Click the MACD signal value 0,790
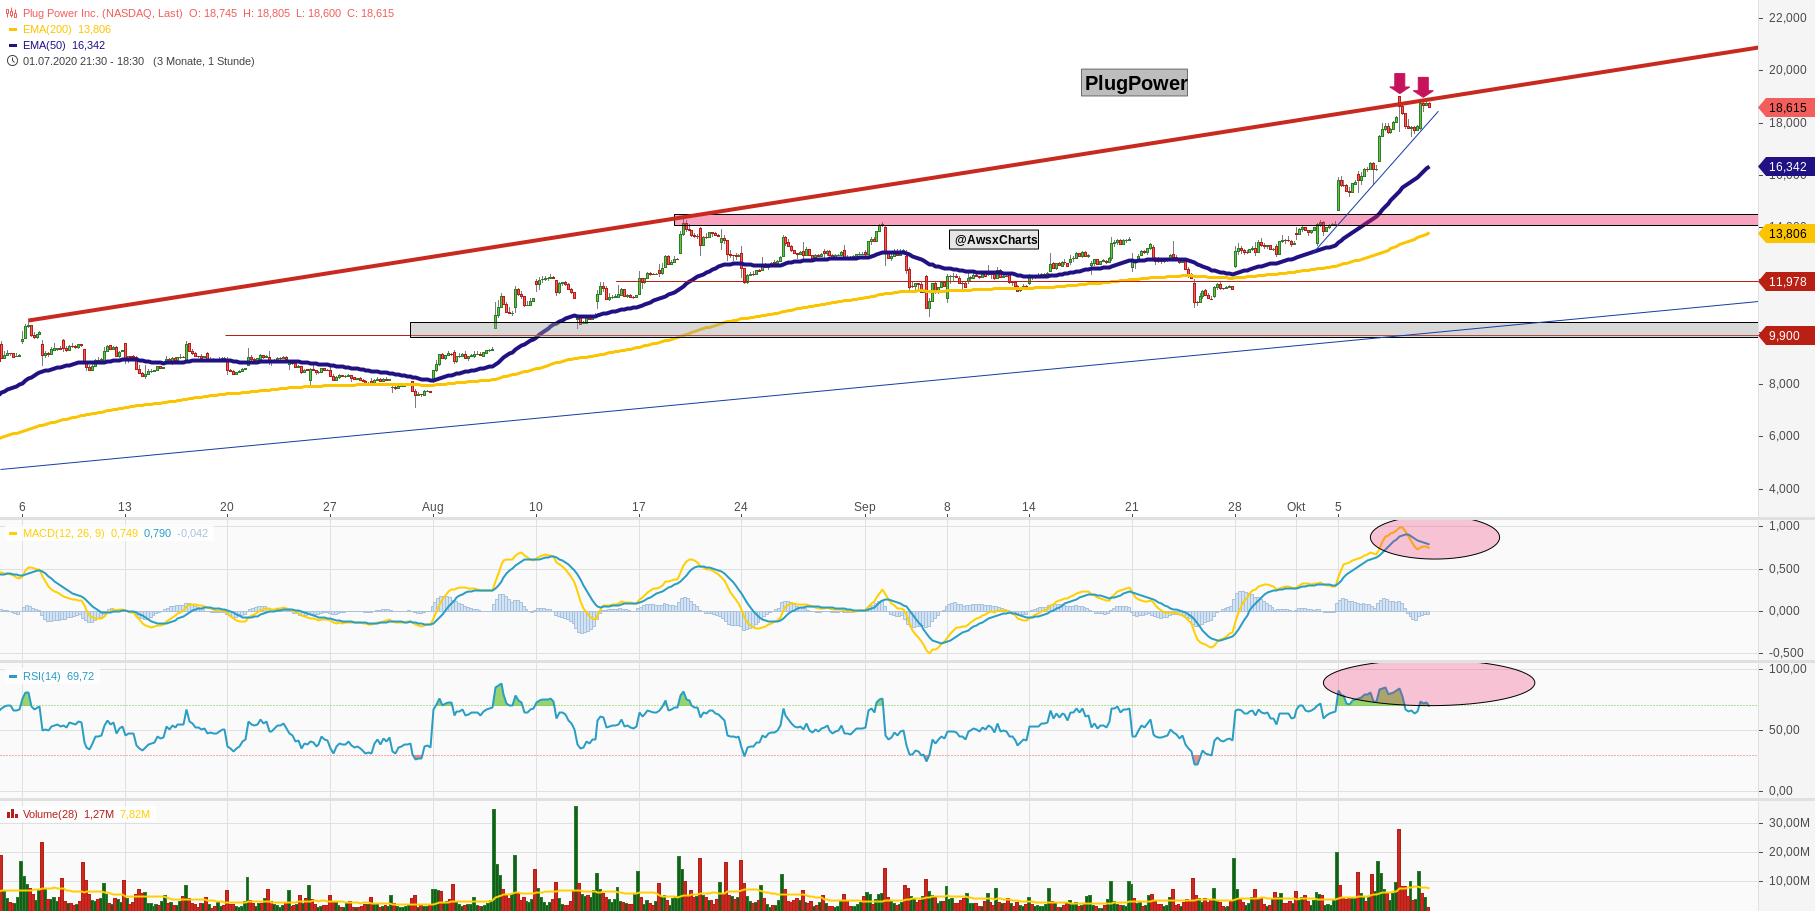Viewport: 1815px width, 911px height. 157,533
